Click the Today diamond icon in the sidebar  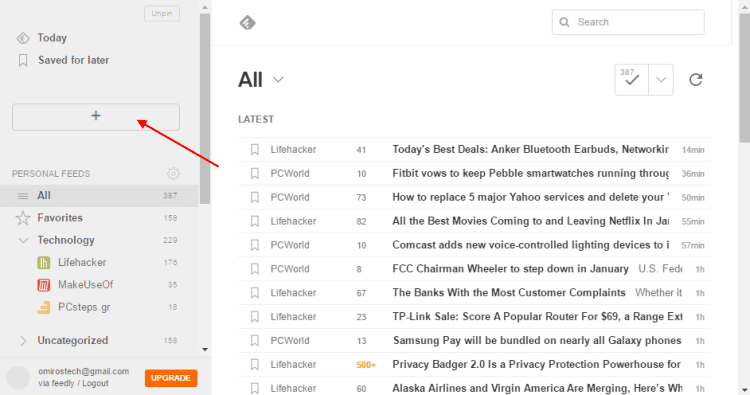click(x=23, y=38)
